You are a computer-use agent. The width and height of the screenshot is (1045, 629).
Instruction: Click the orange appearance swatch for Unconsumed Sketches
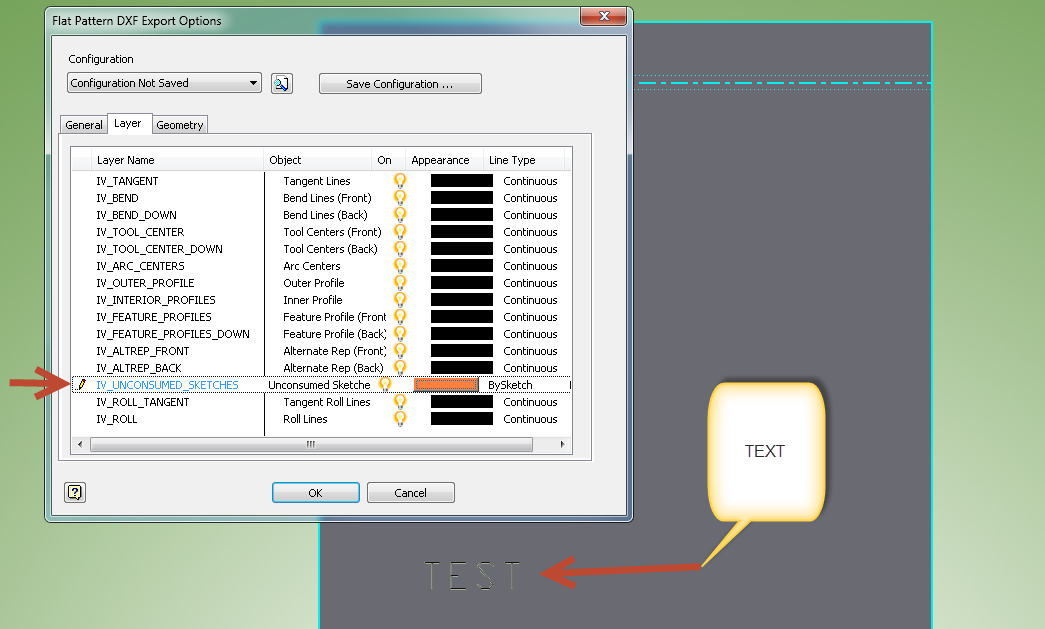tap(444, 384)
